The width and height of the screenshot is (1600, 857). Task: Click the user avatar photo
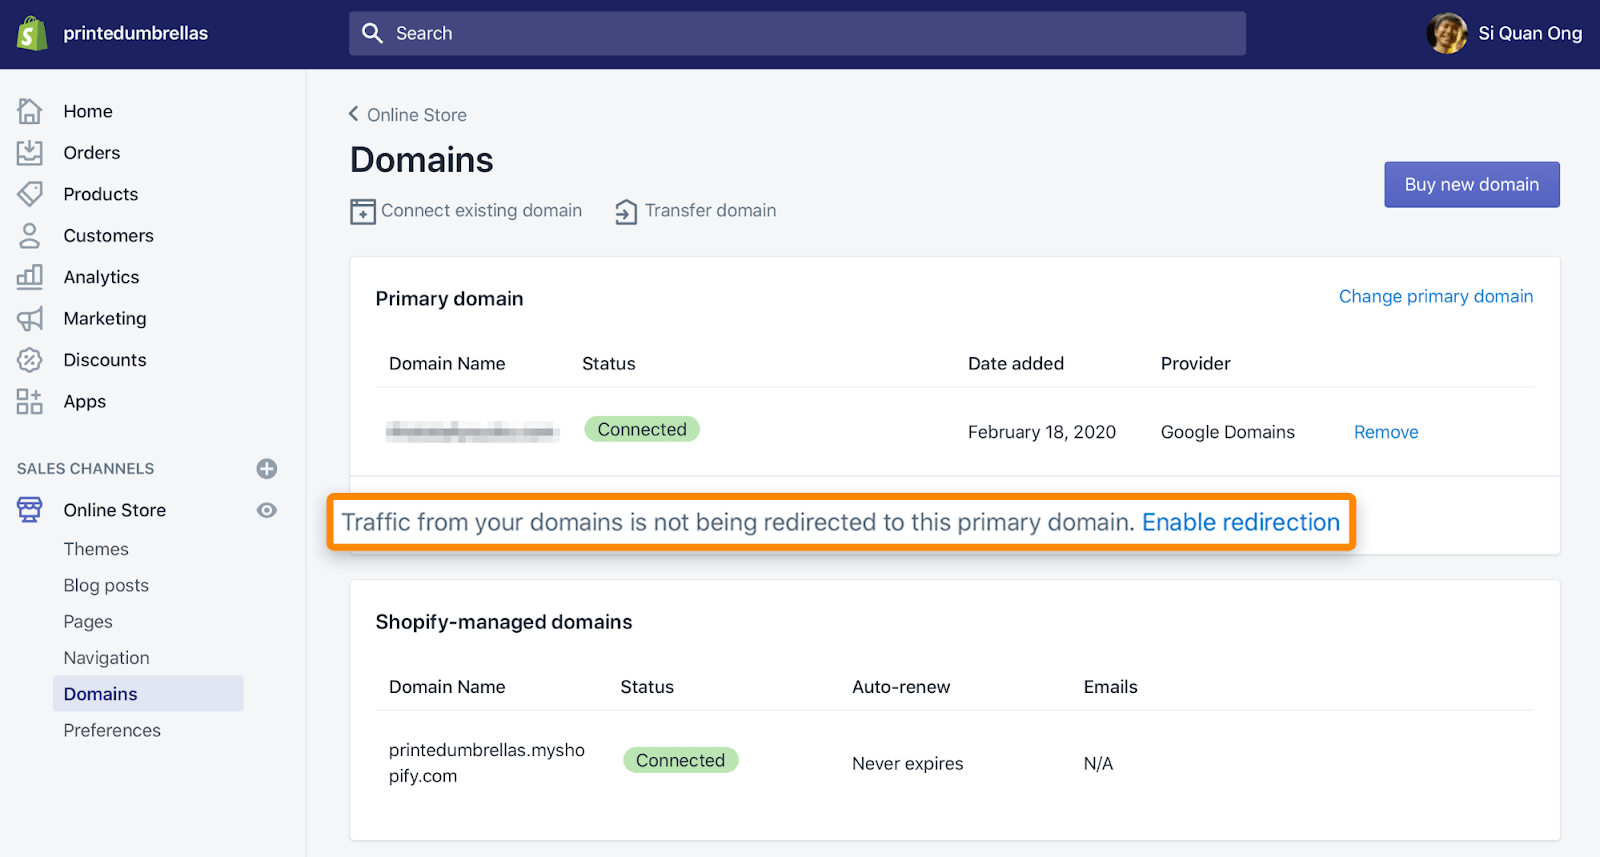tap(1447, 33)
